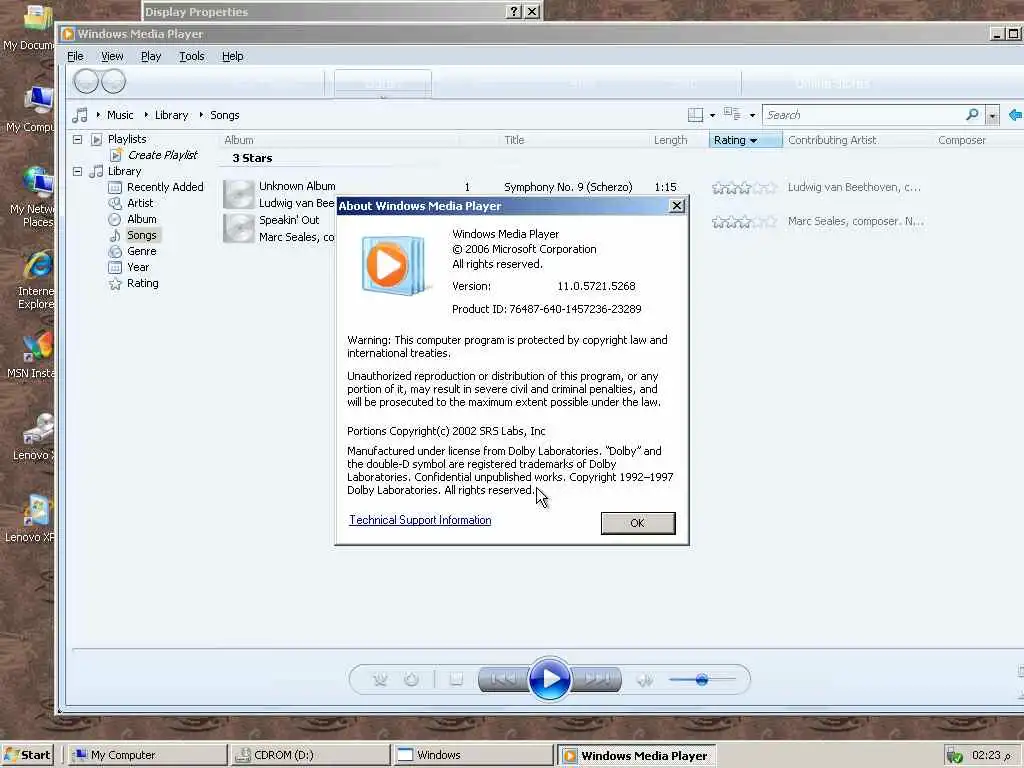Click the music note category icon

(x=80, y=116)
